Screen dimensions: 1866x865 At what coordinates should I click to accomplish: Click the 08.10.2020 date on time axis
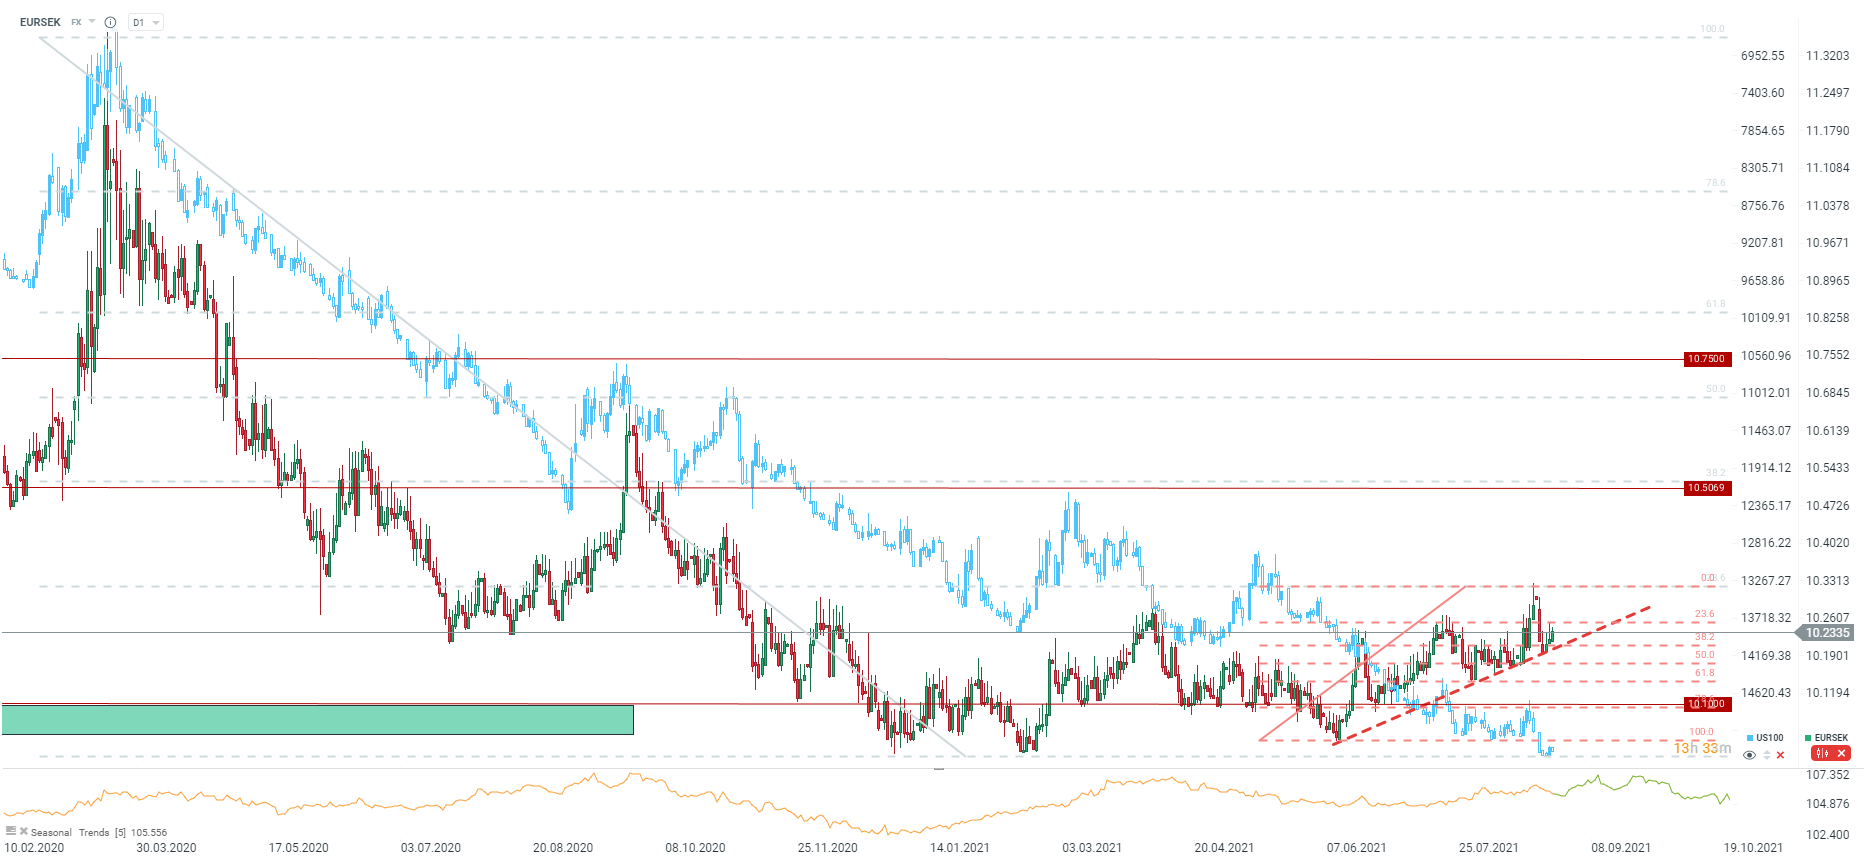(x=695, y=848)
